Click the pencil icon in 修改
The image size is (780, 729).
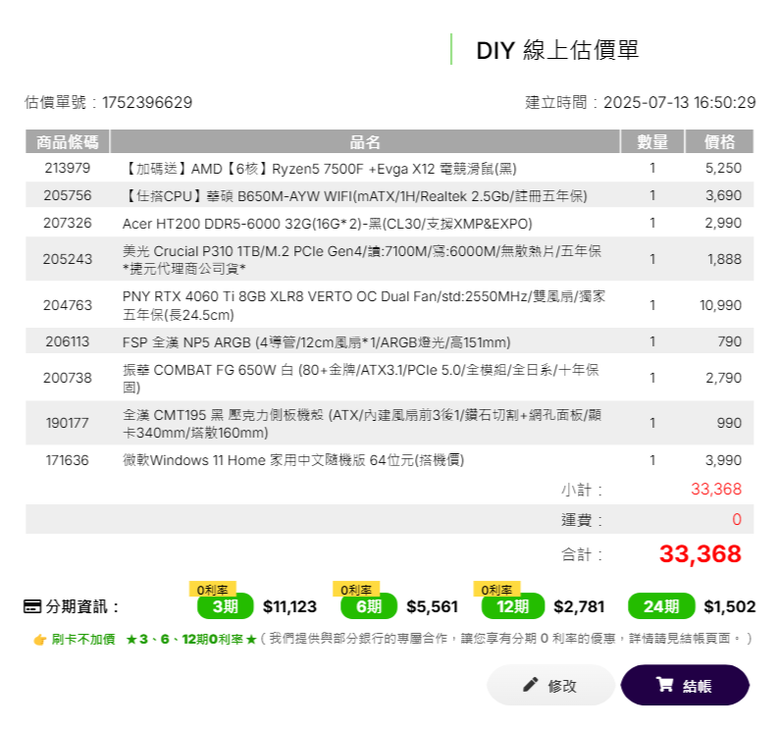(530, 684)
